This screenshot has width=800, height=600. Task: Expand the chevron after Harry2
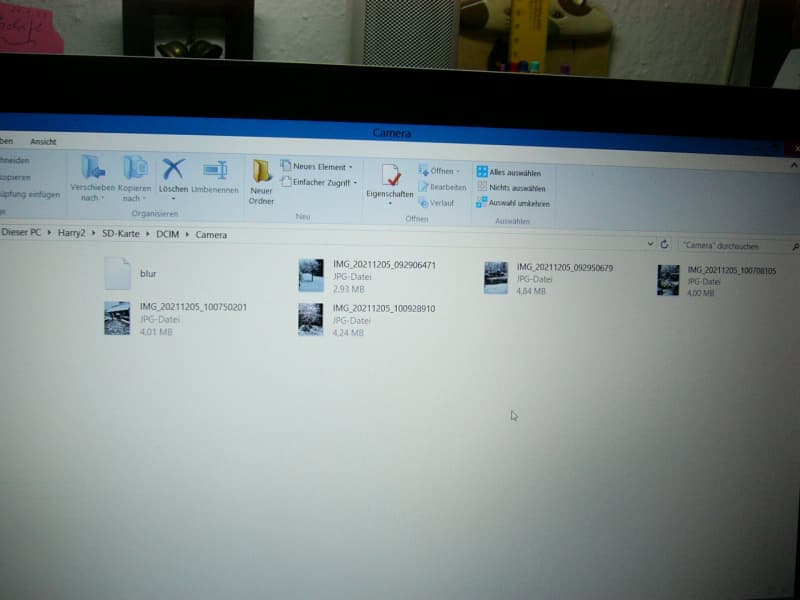(x=93, y=233)
